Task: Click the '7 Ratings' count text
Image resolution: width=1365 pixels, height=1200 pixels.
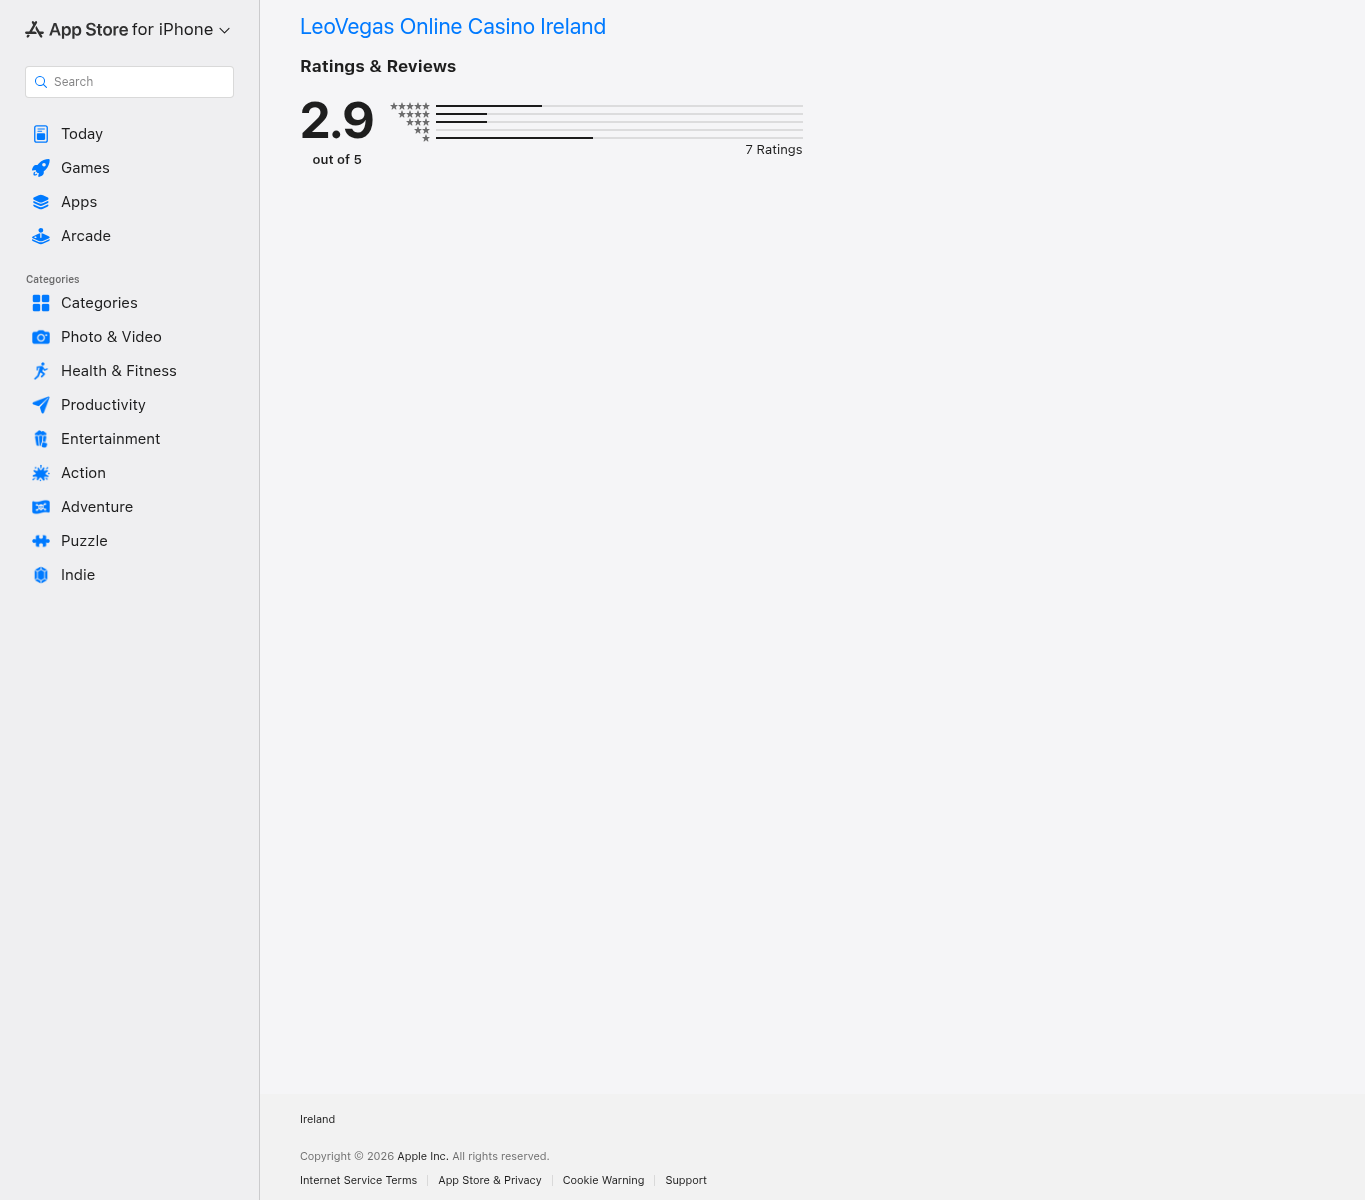Action: coord(774,150)
